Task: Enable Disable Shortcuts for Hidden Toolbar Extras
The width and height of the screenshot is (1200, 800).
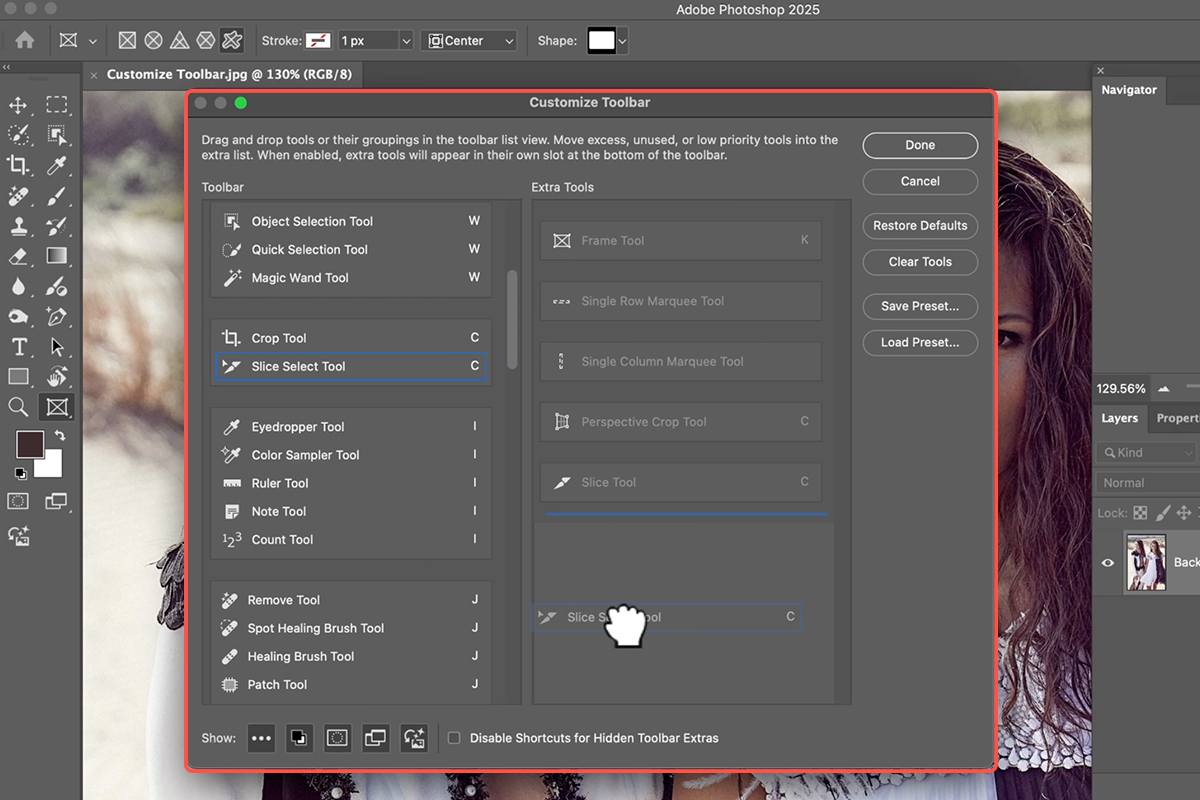Action: tap(455, 738)
